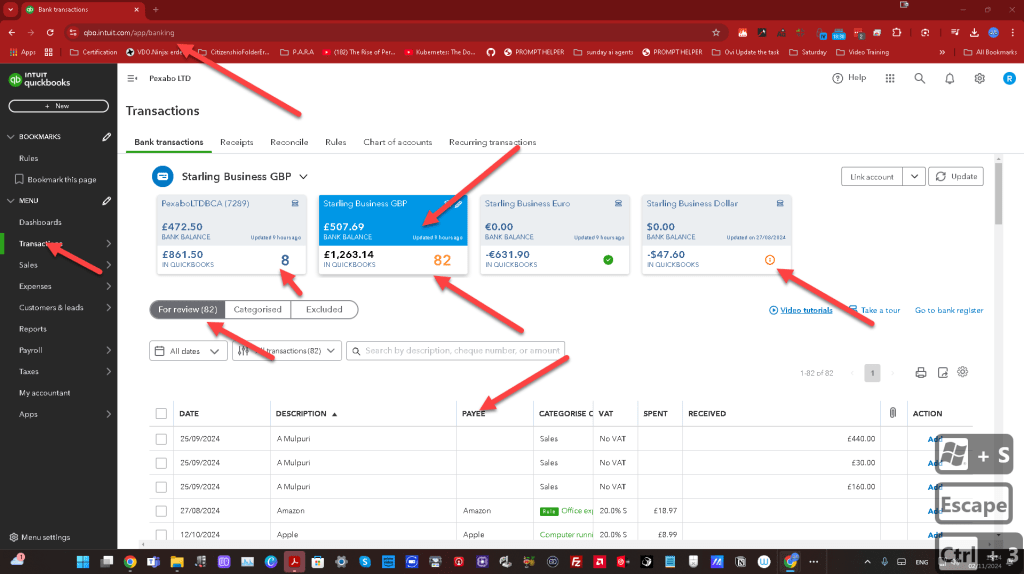Image resolution: width=1024 pixels, height=574 pixels.
Task: Open the apps grid icon in header
Action: coord(889,78)
